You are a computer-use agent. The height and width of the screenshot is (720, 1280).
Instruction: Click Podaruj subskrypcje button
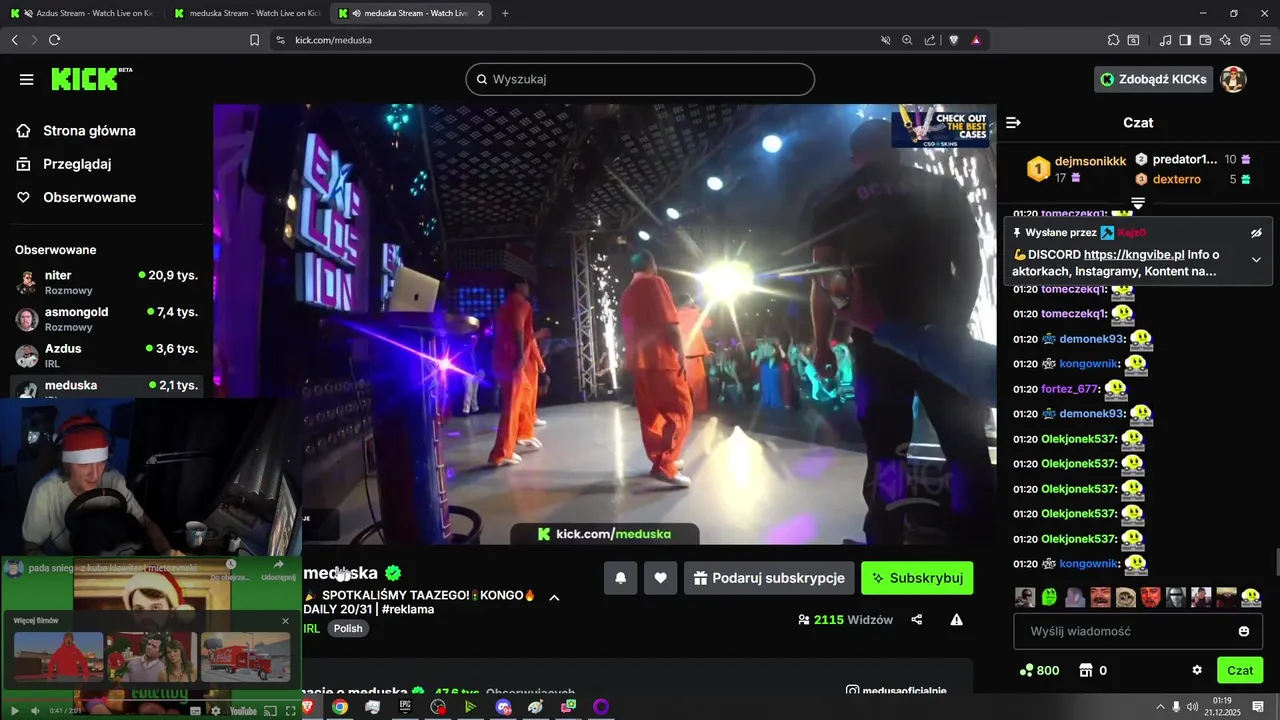pos(769,578)
